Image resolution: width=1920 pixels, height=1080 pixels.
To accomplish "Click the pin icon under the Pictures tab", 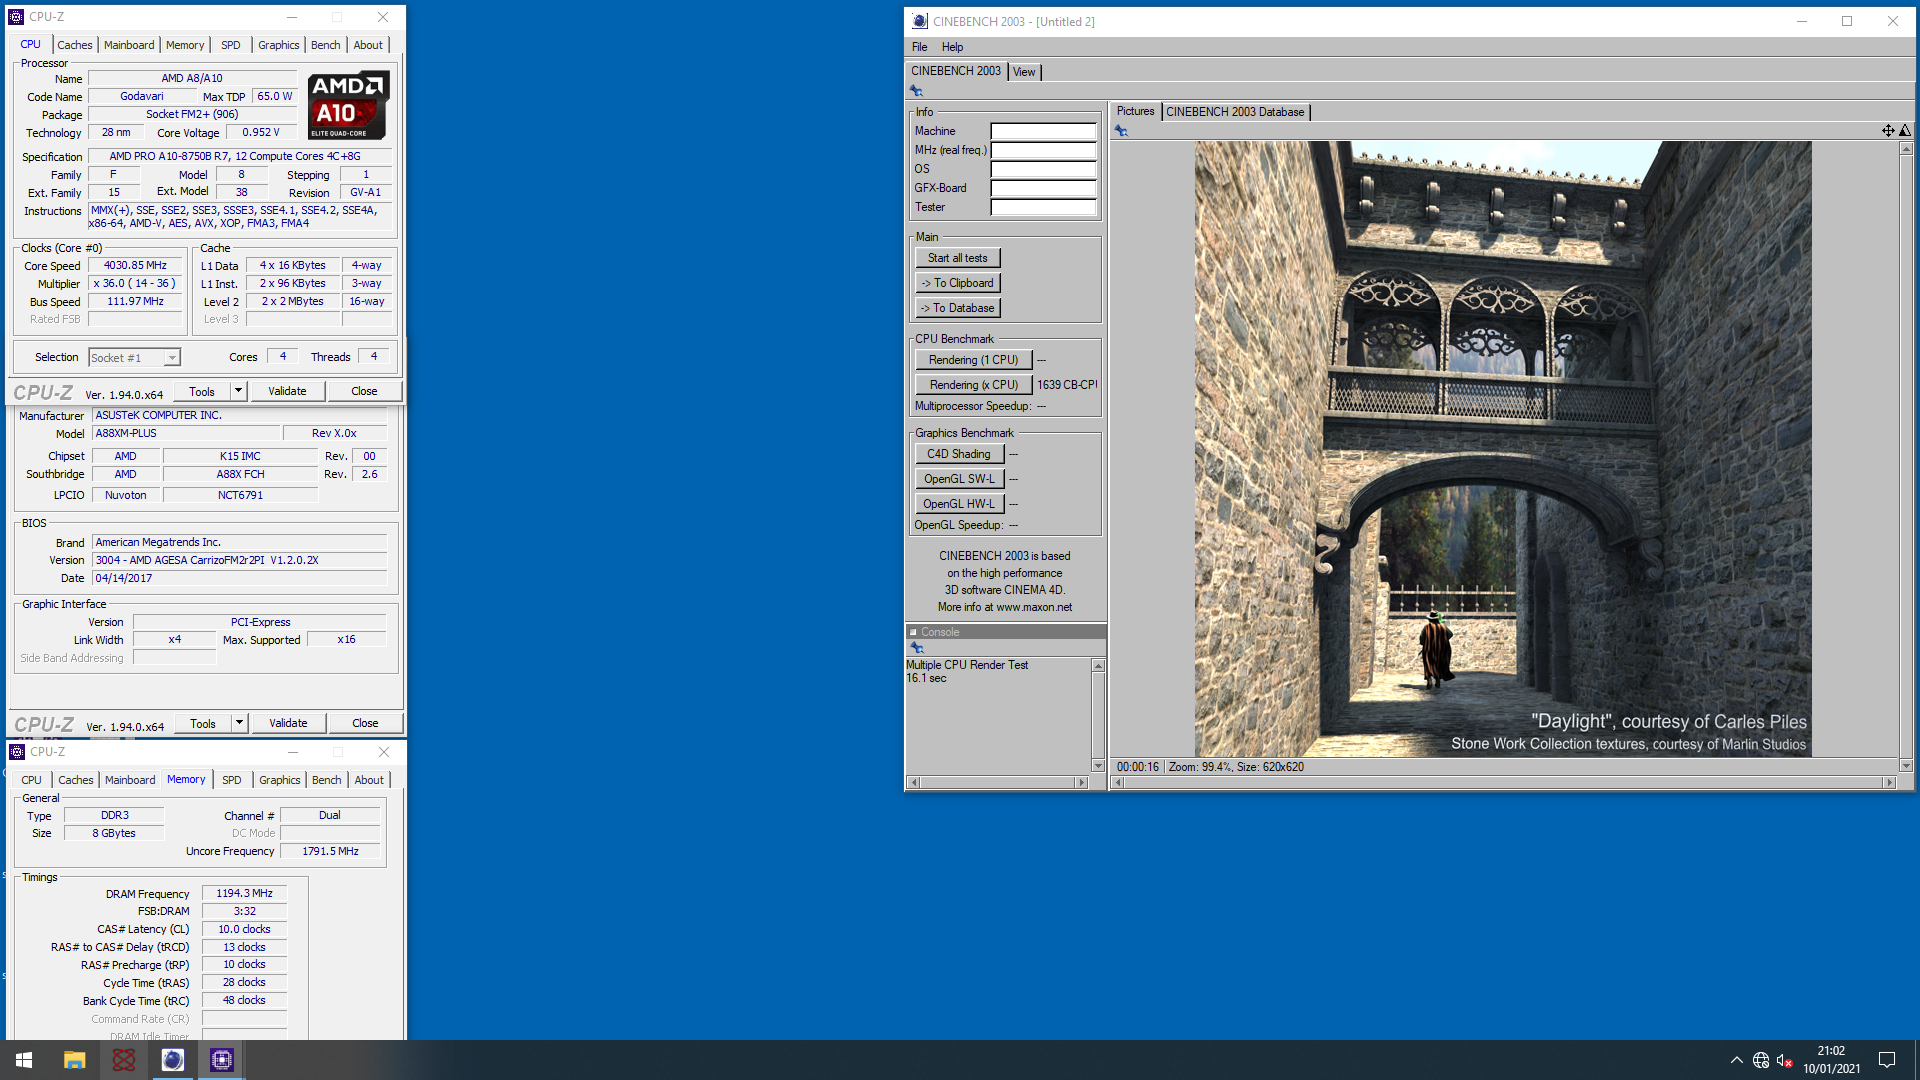I will (x=1121, y=131).
